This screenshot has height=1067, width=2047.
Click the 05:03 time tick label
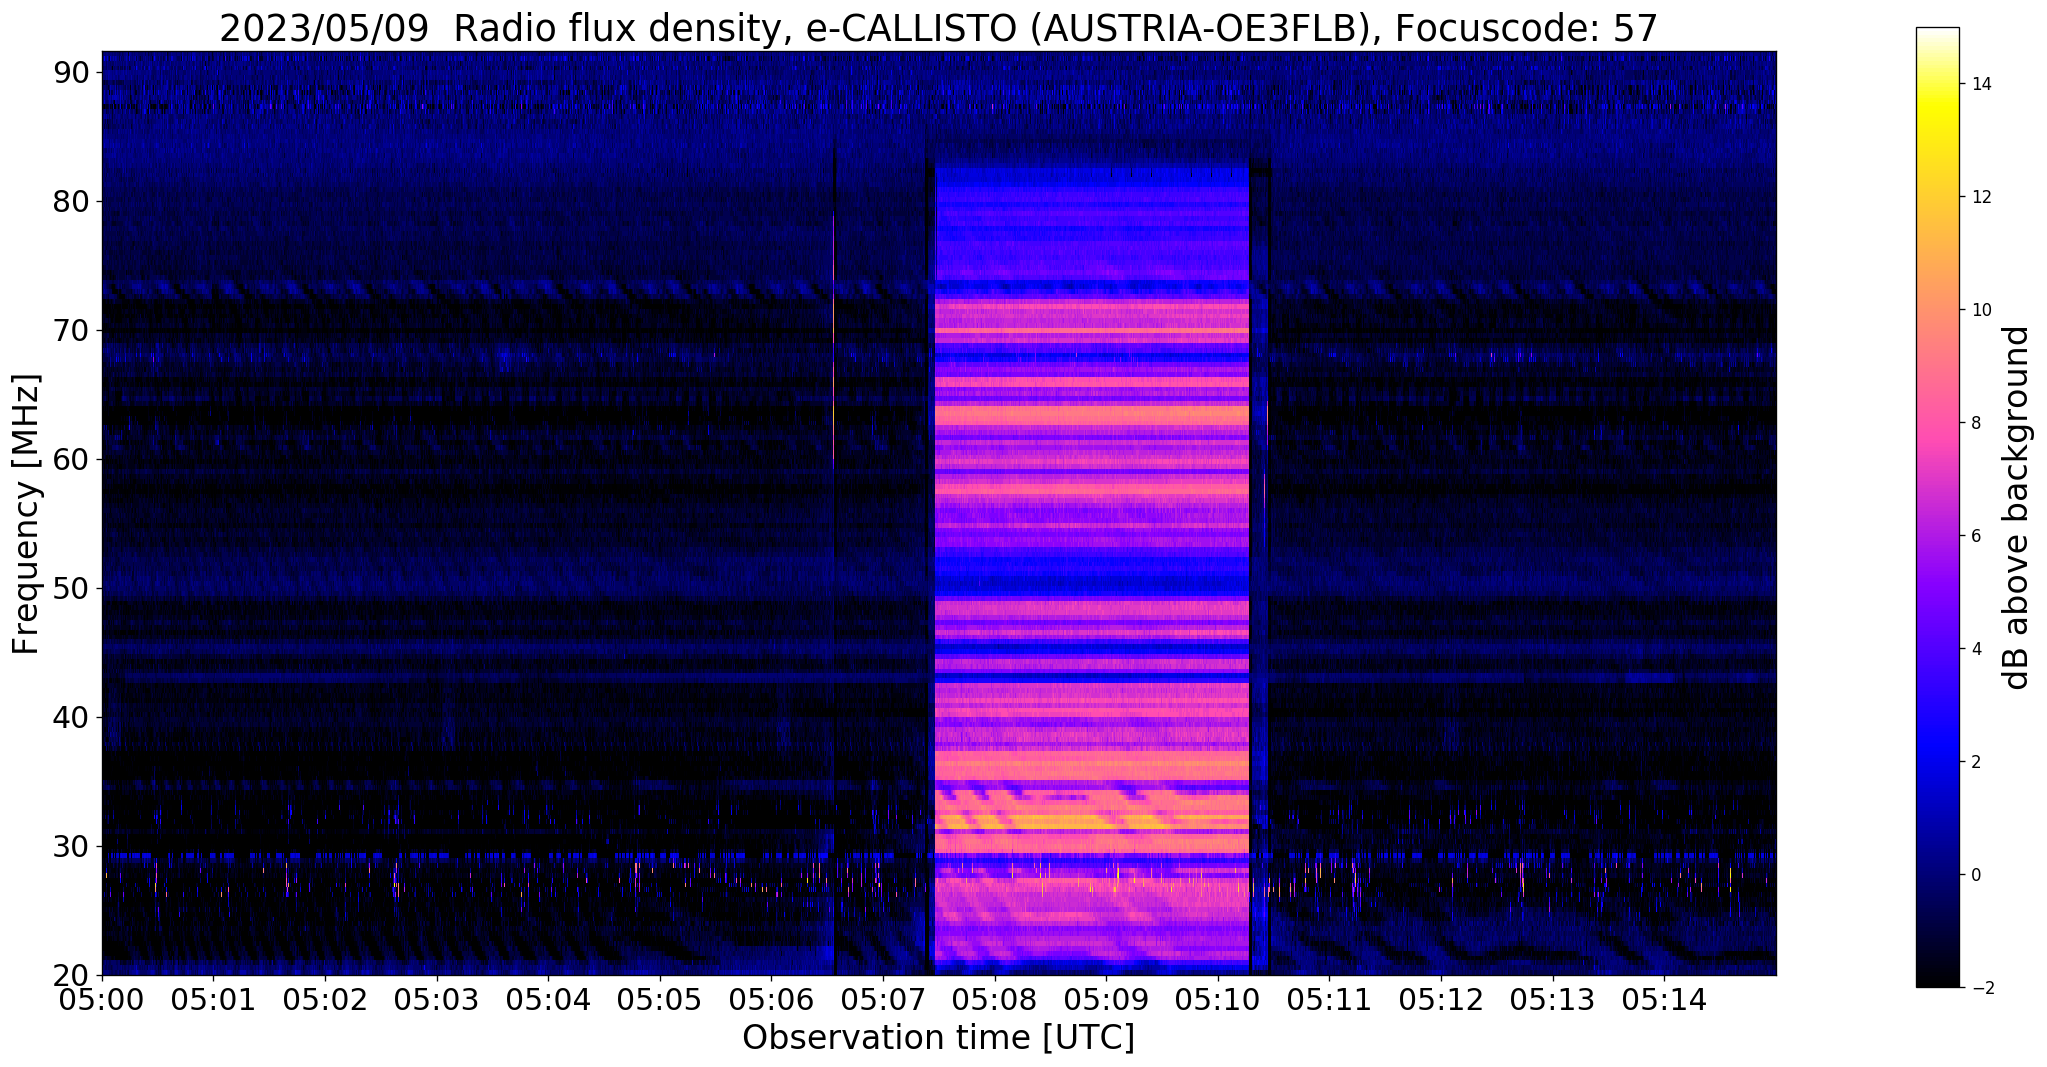tap(437, 1000)
